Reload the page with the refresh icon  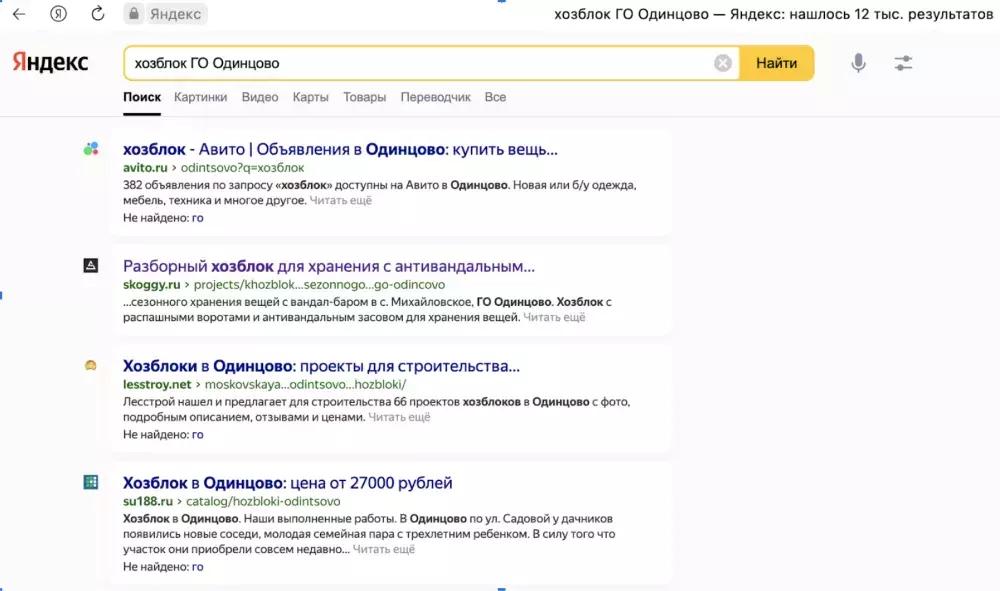click(x=97, y=13)
